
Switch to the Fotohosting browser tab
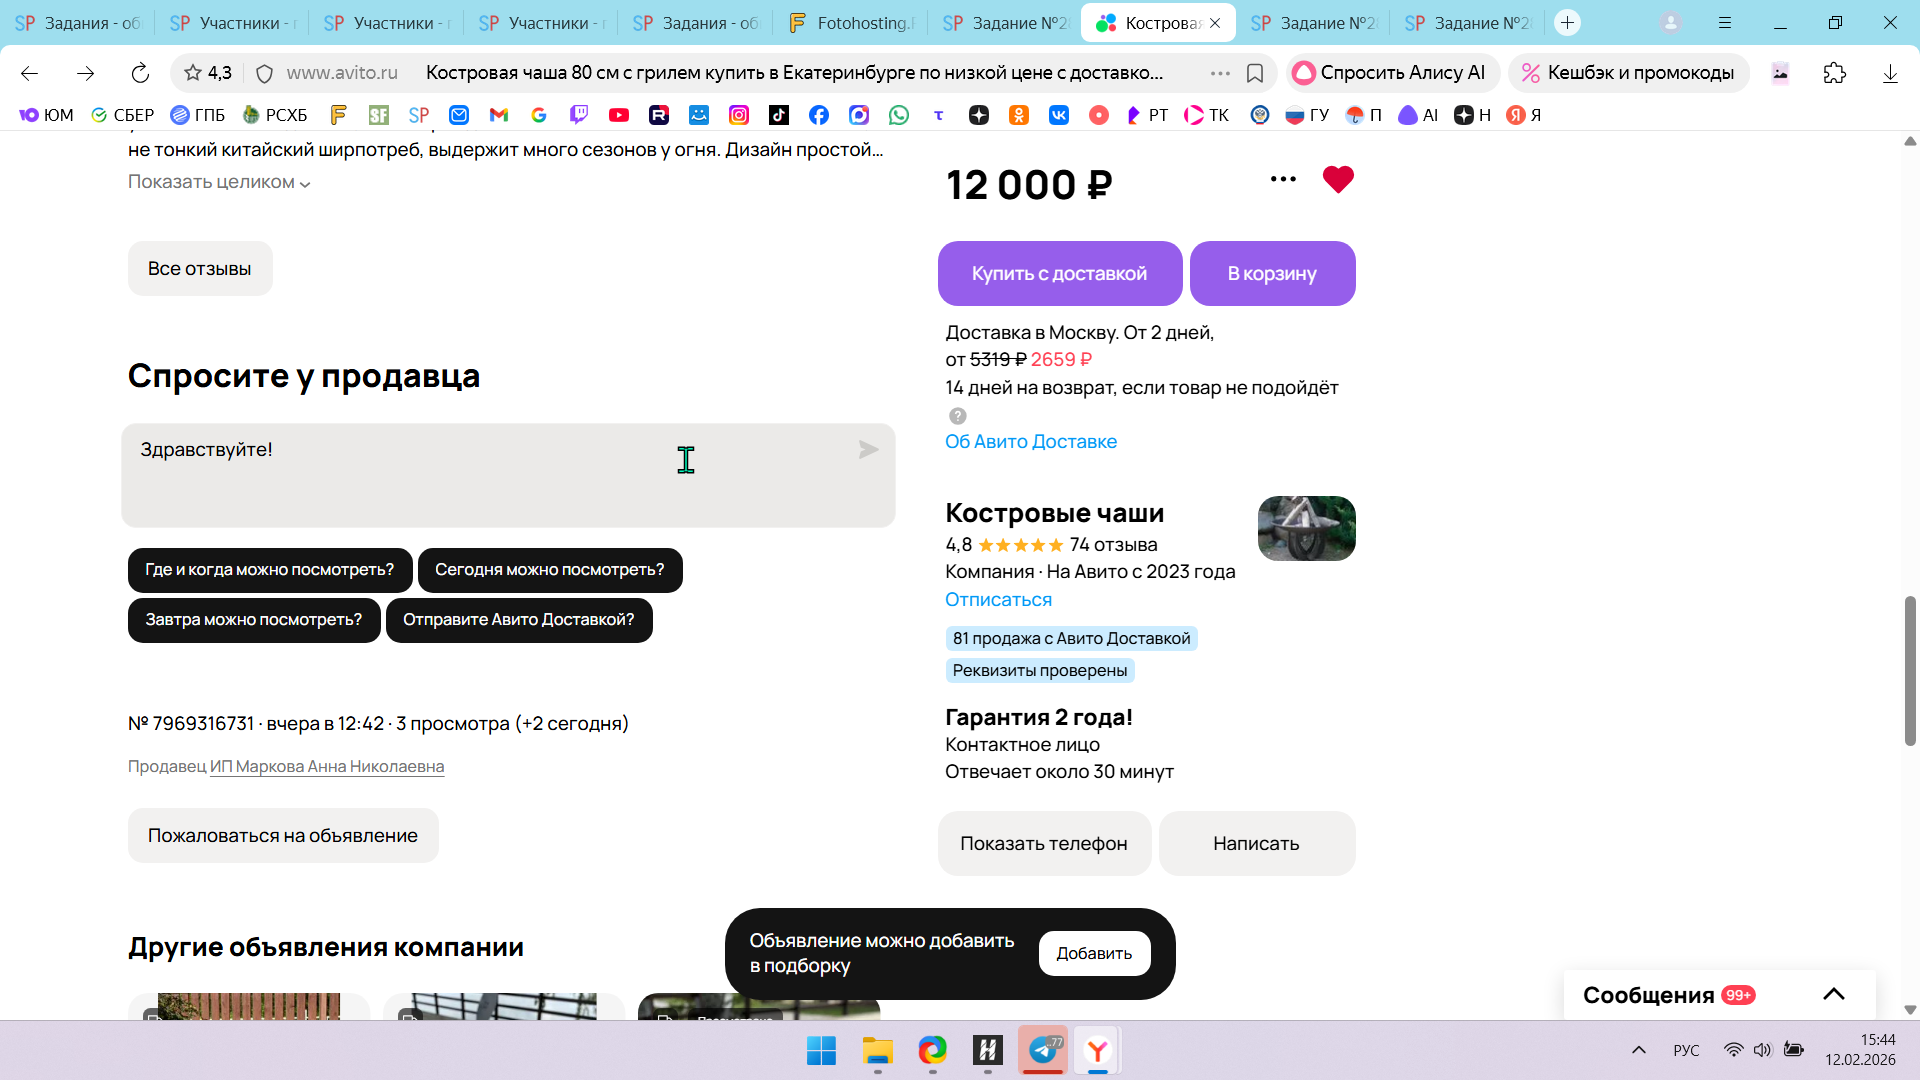coord(851,23)
